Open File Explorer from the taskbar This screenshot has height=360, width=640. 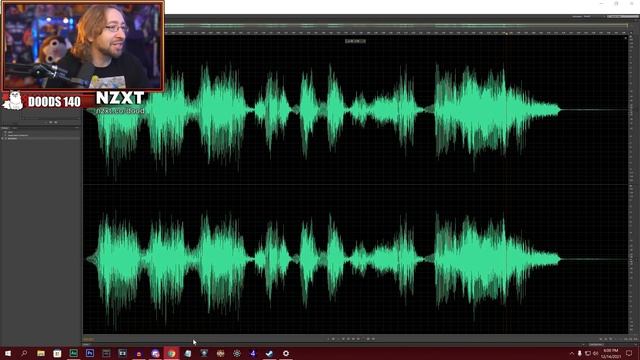(41, 353)
